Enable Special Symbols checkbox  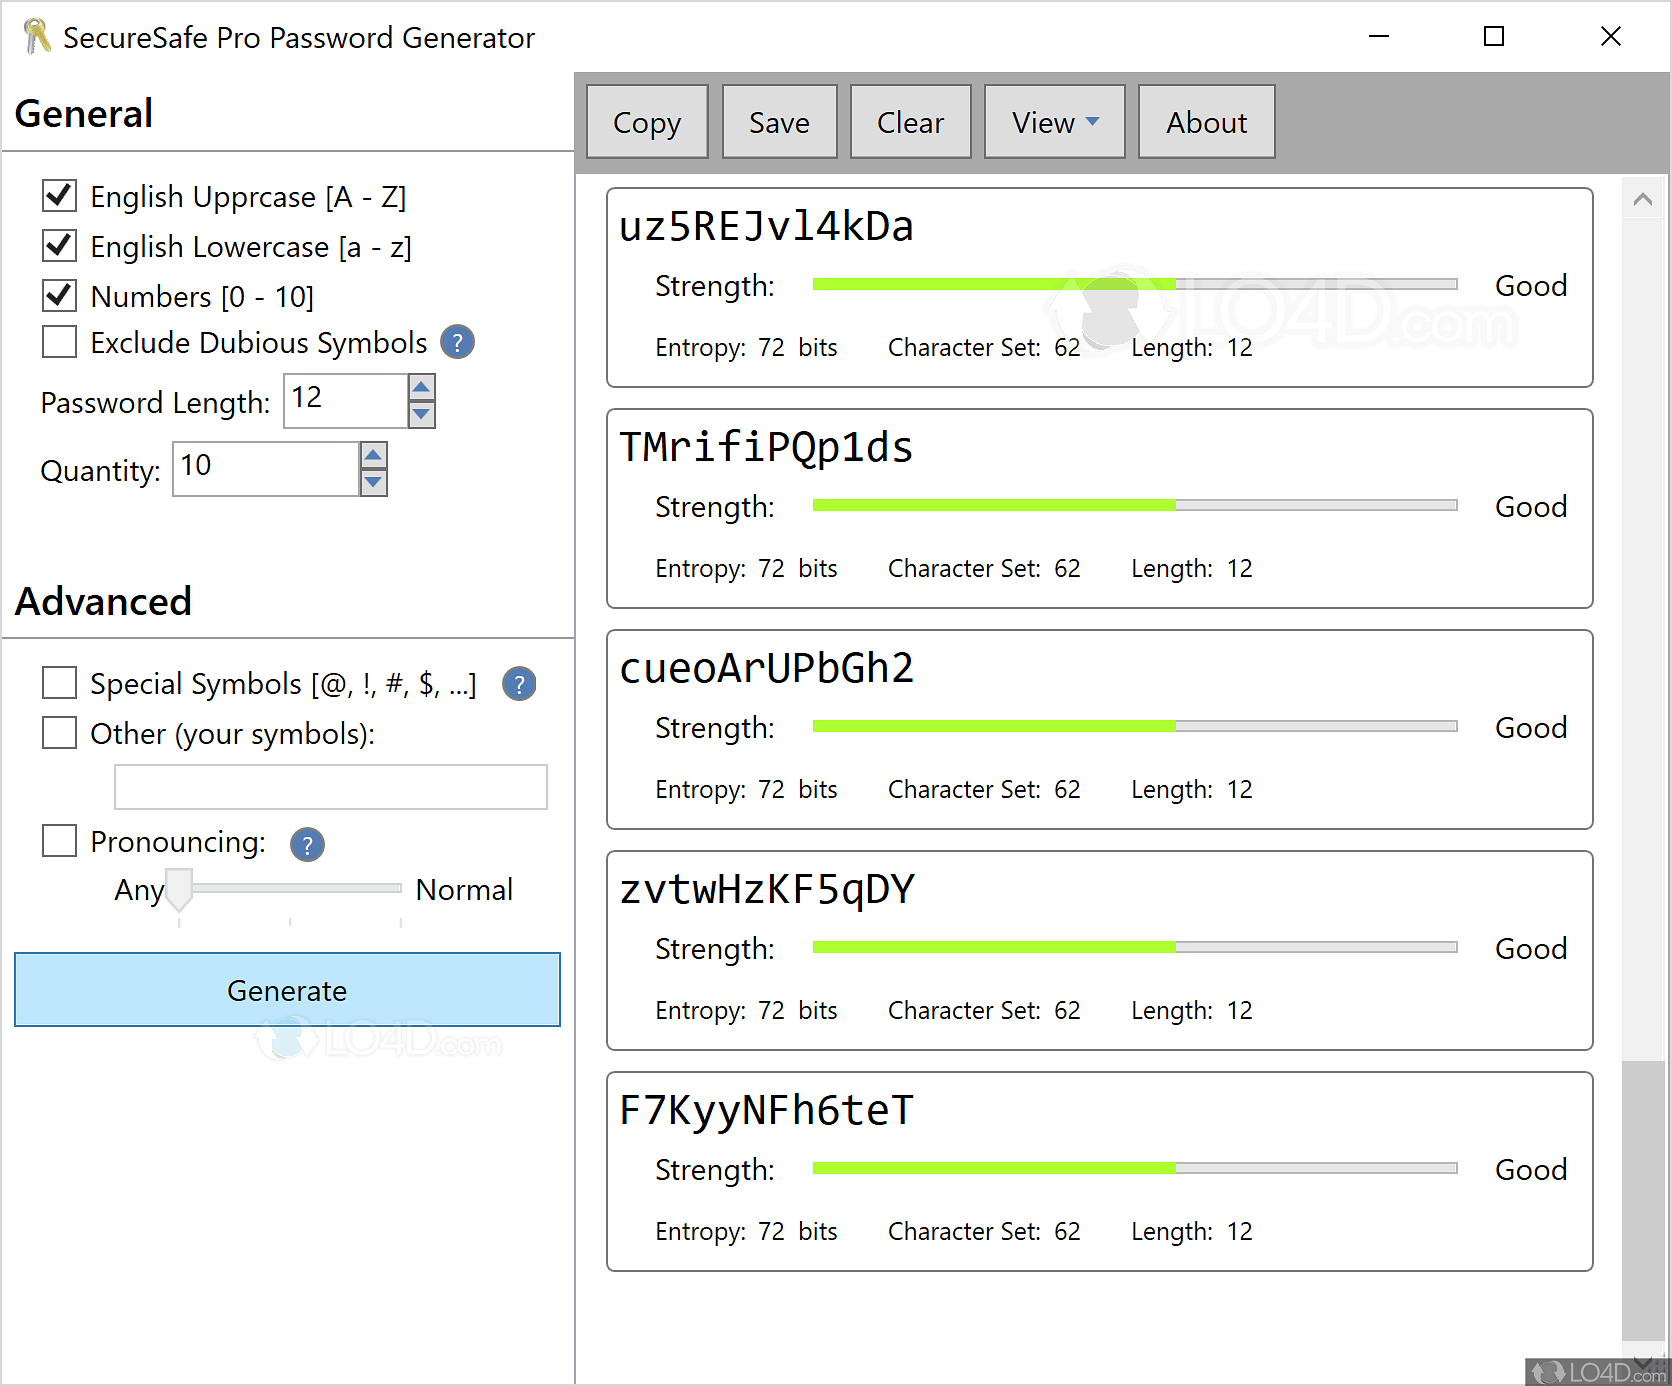(x=60, y=683)
